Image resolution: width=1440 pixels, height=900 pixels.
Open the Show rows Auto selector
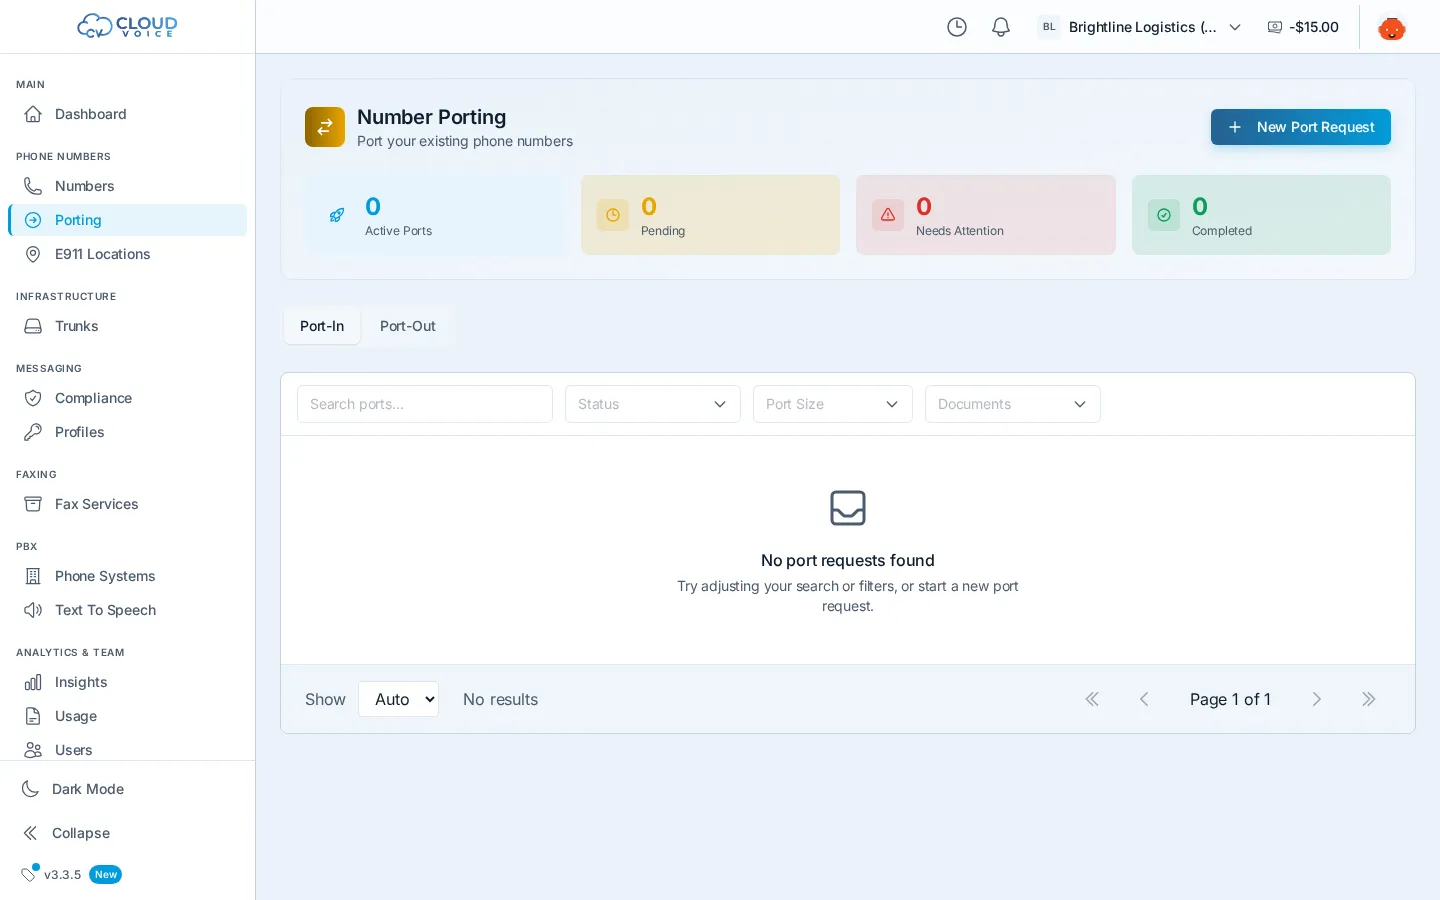[398, 699]
